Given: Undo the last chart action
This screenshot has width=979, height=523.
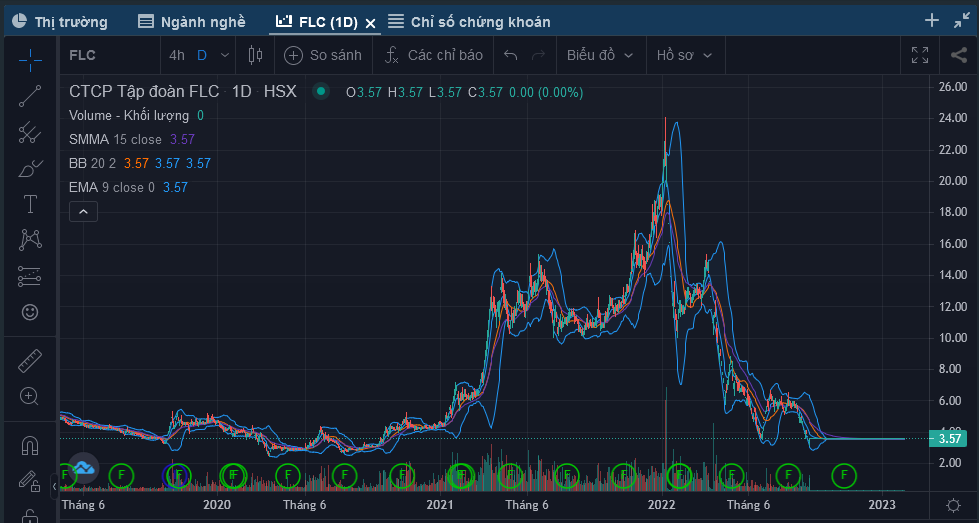Looking at the screenshot, I should (511, 56).
